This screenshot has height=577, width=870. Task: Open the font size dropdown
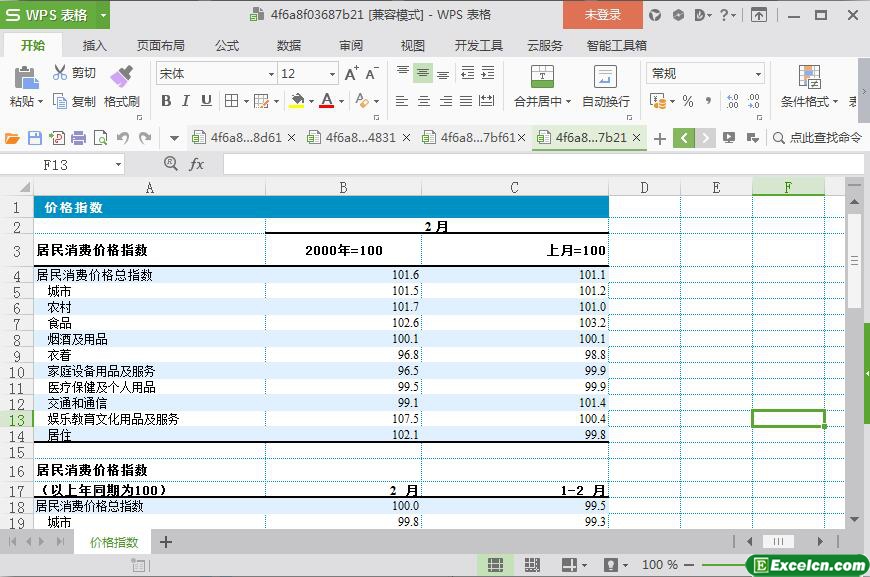[332, 74]
